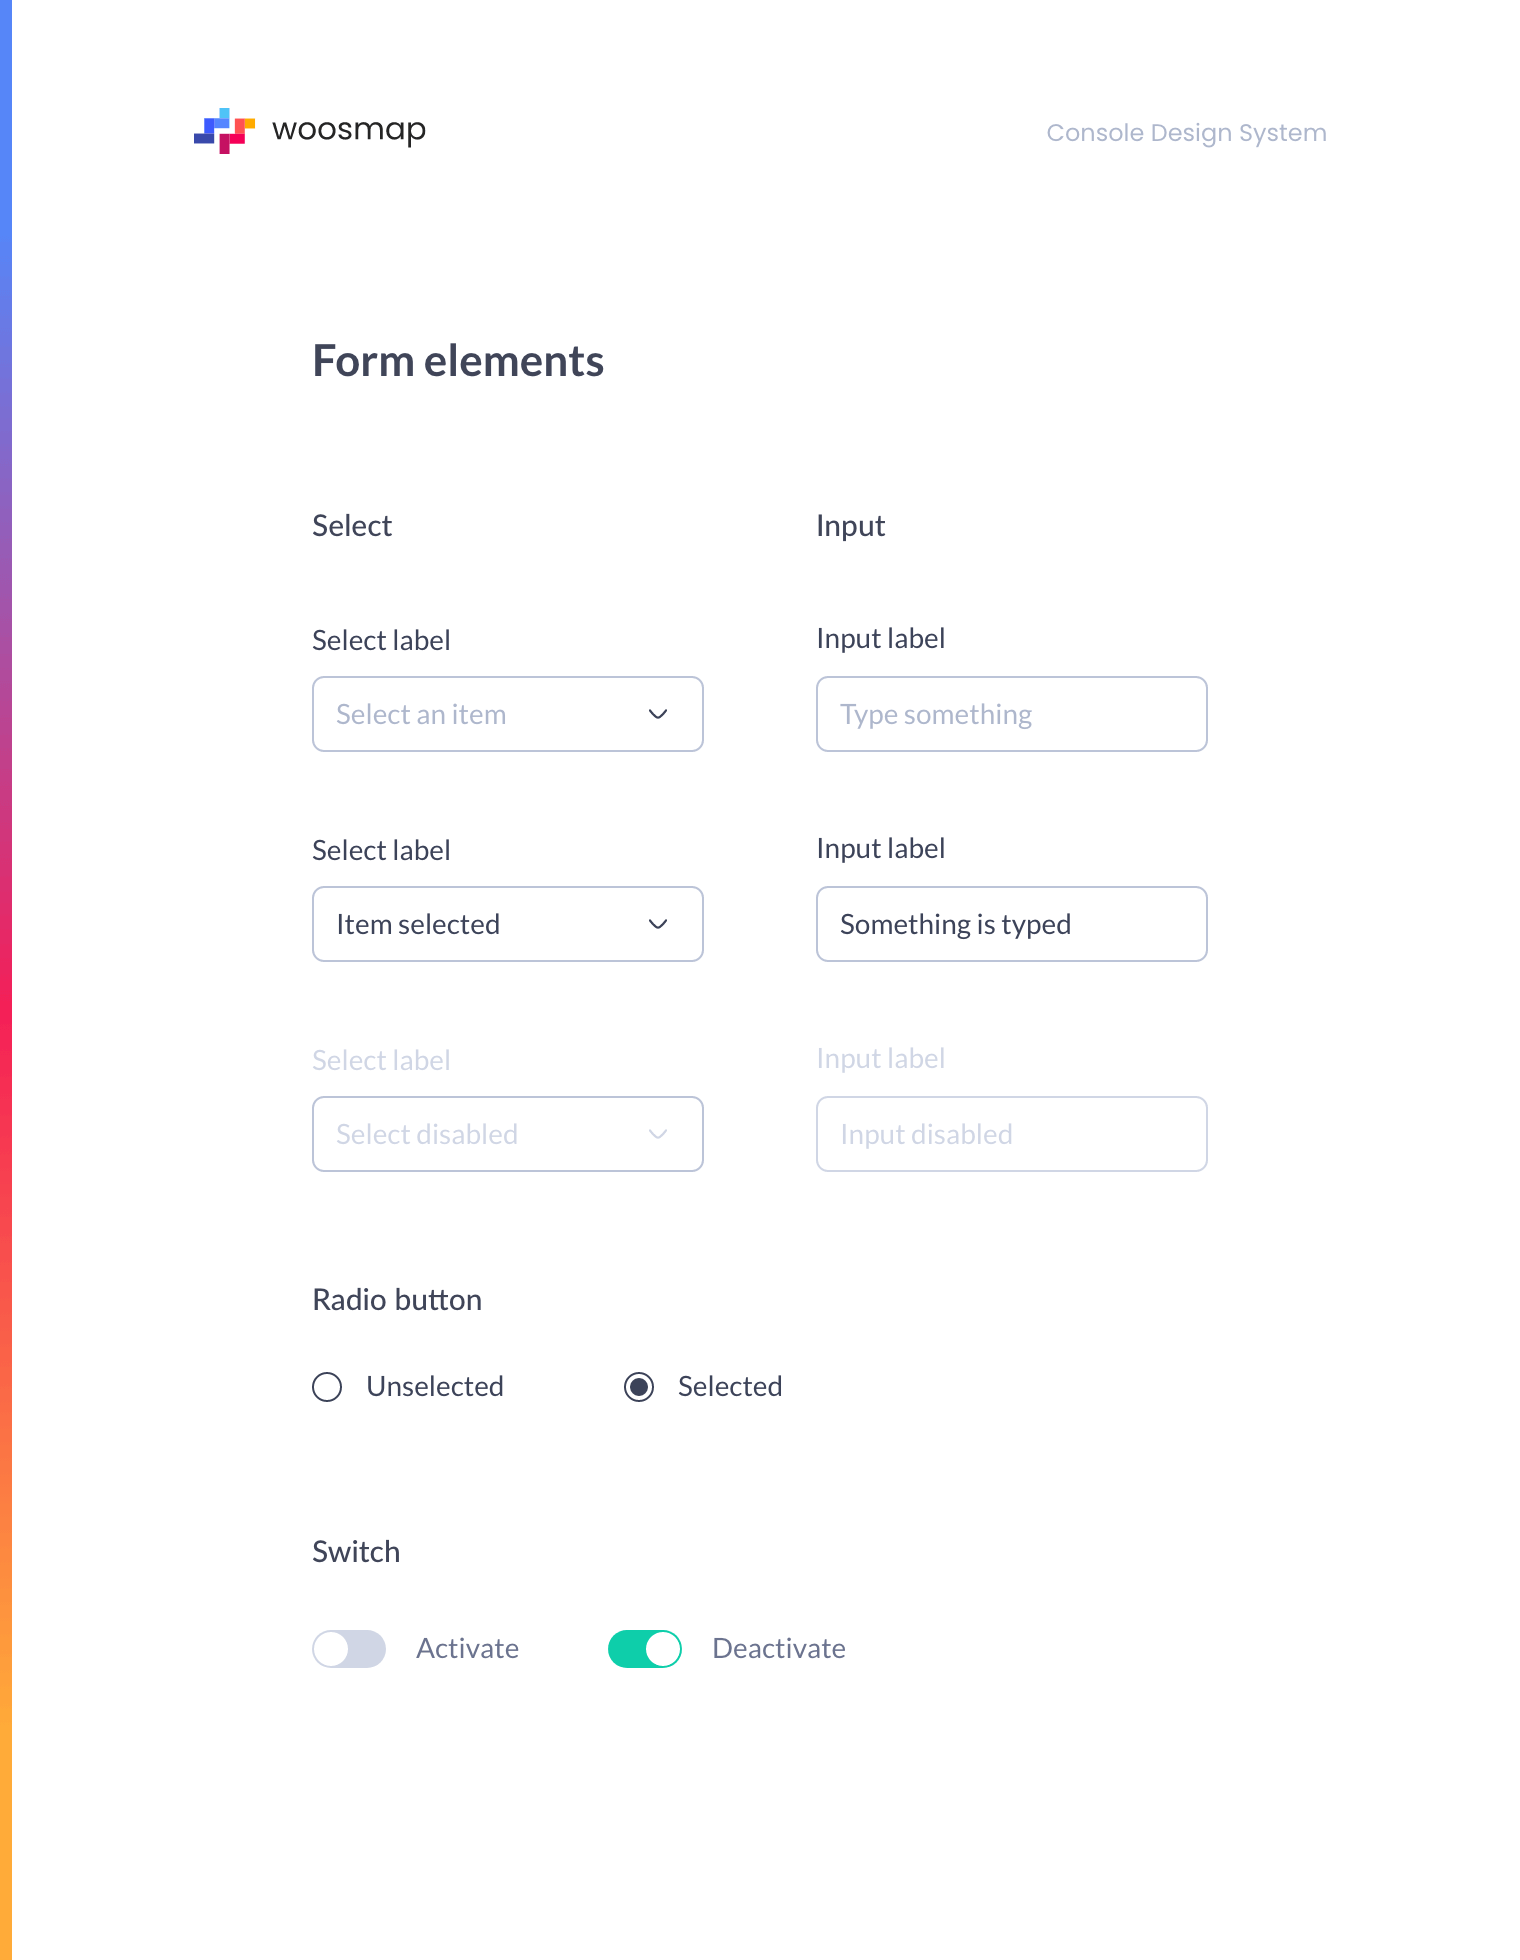This screenshot has width=1520, height=1960.
Task: Click the 'Switch' section label
Action: [356, 1552]
